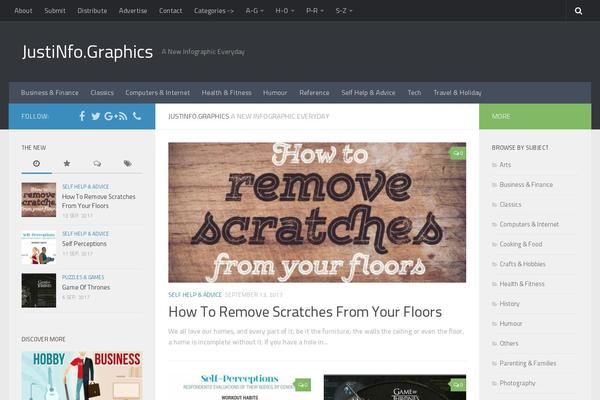Open the About page

point(23,11)
